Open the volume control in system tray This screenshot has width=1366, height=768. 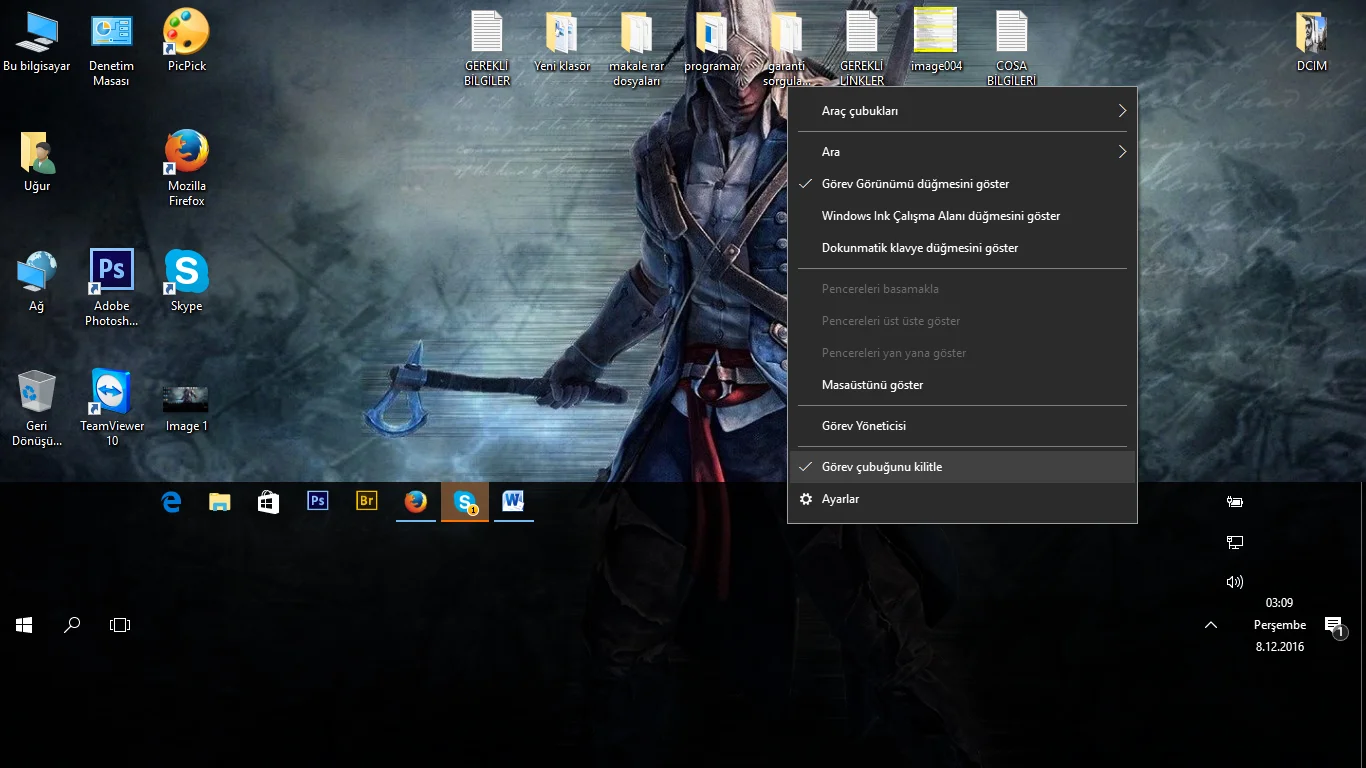pos(1235,582)
